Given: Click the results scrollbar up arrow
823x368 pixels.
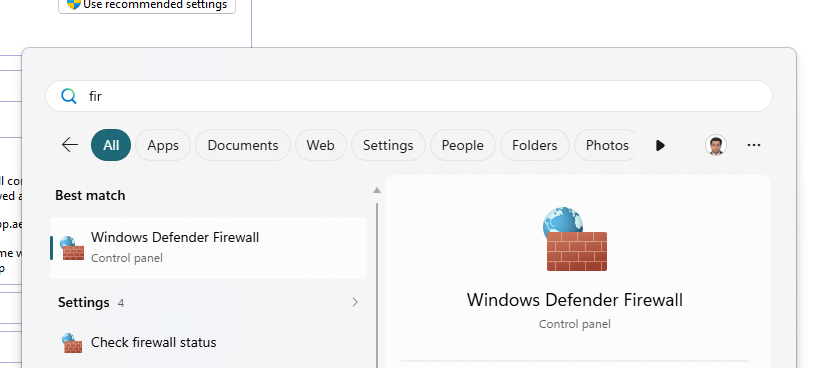Looking at the screenshot, I should coord(376,190).
